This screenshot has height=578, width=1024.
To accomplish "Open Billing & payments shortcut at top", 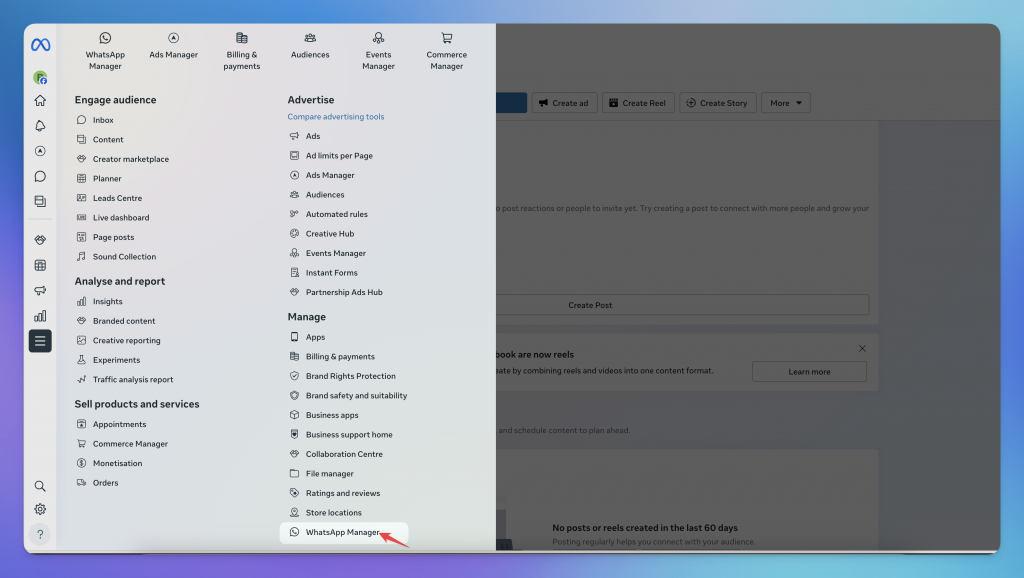I will pyautogui.click(x=242, y=51).
